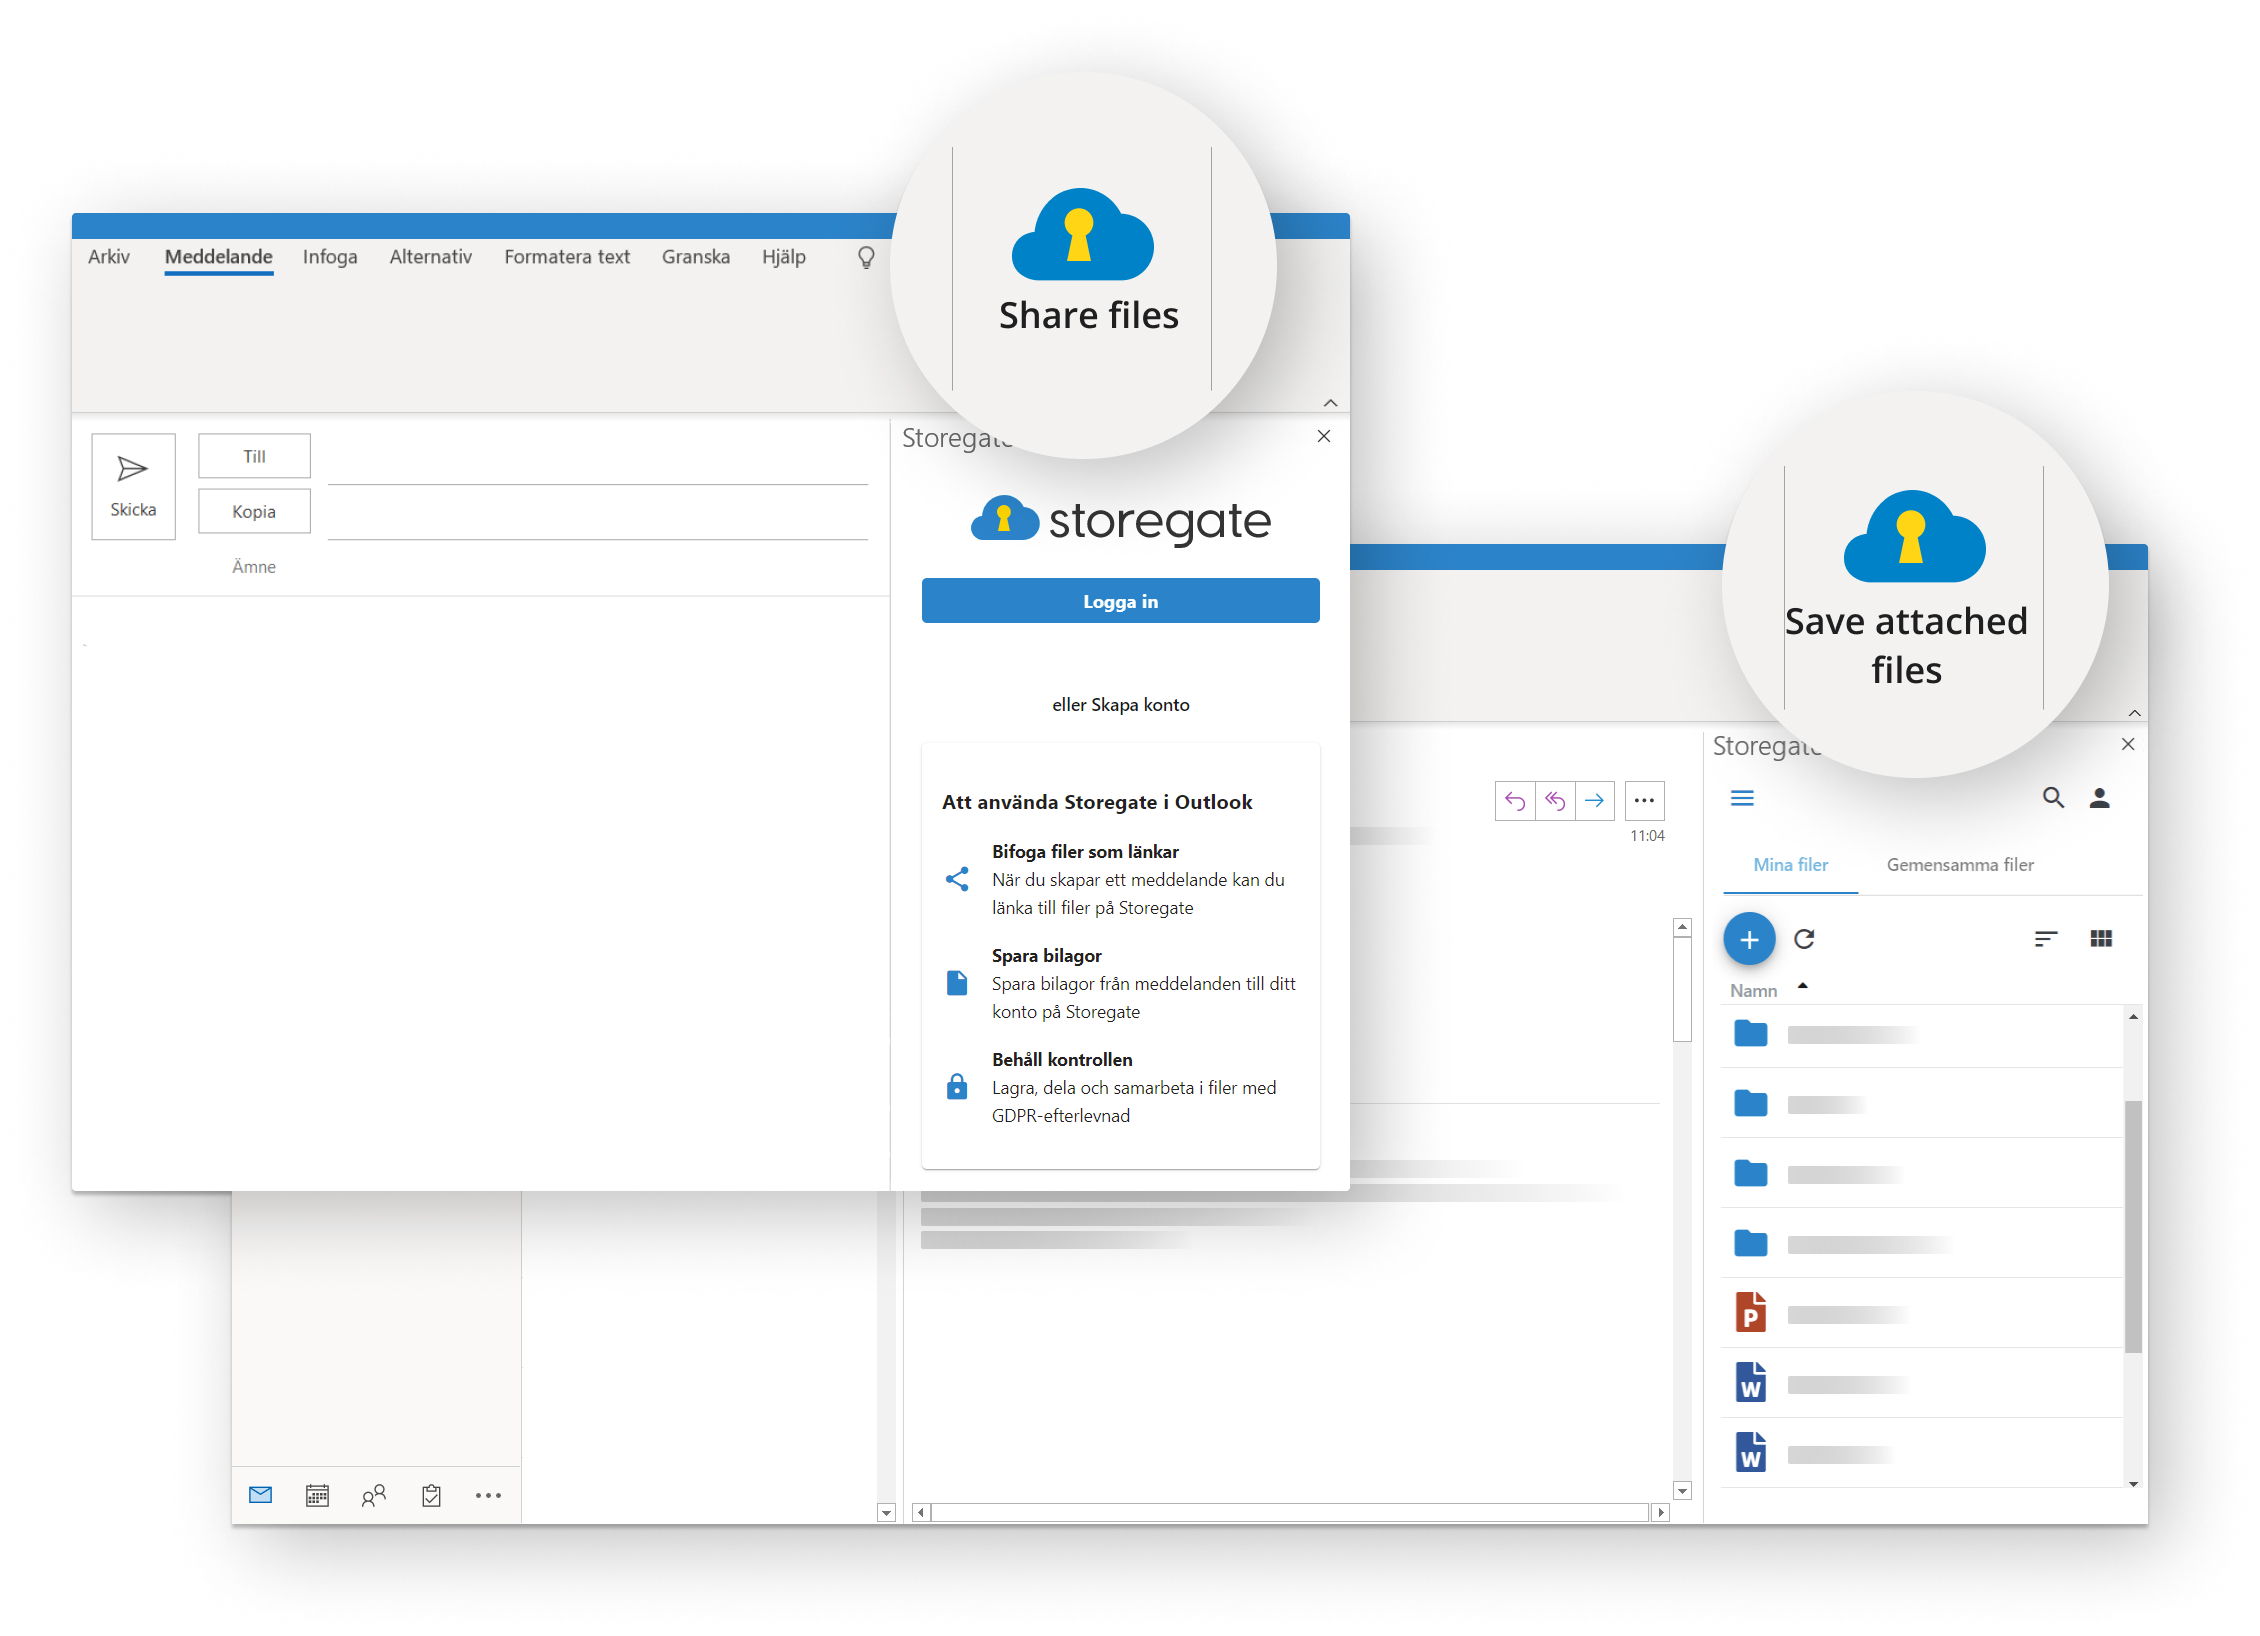Click the message list scroll down arrow
Screen dimensions: 2260x1636
pos(886,1512)
